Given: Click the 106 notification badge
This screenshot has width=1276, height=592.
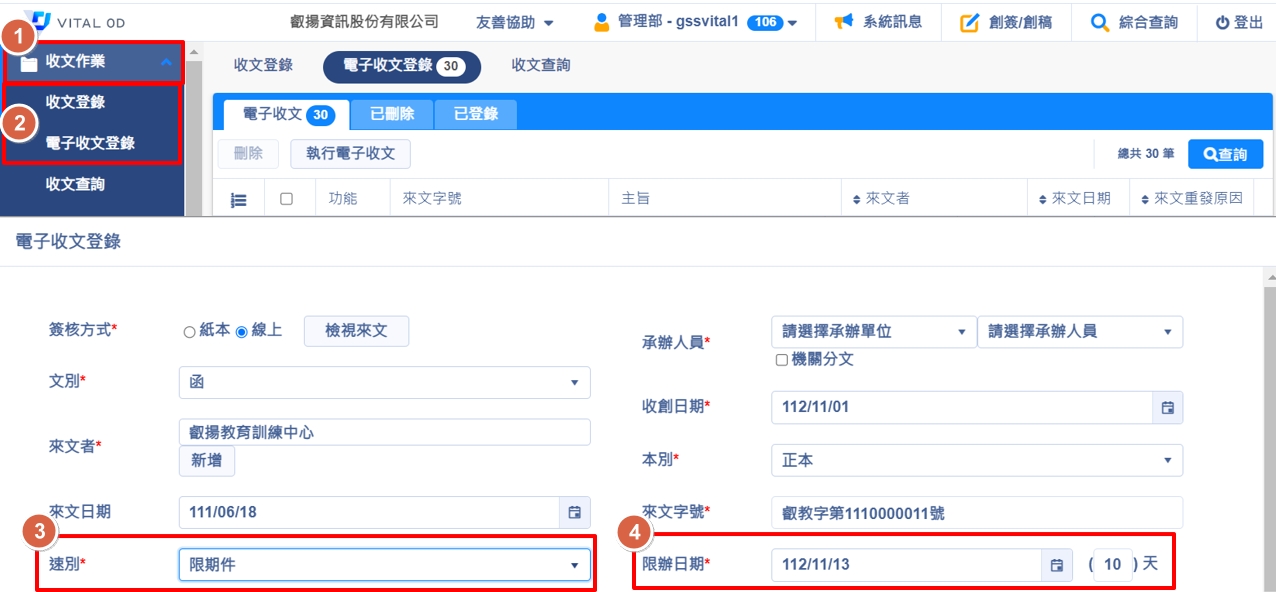Looking at the screenshot, I should click(765, 22).
